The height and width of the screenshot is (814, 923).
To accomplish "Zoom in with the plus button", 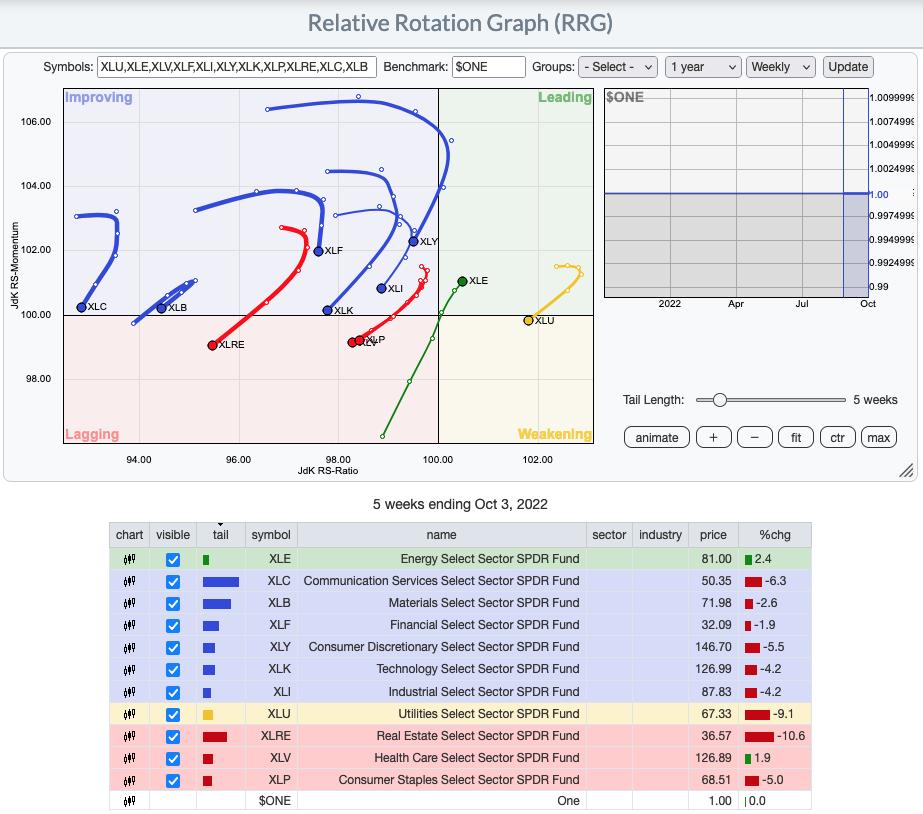I will [713, 437].
